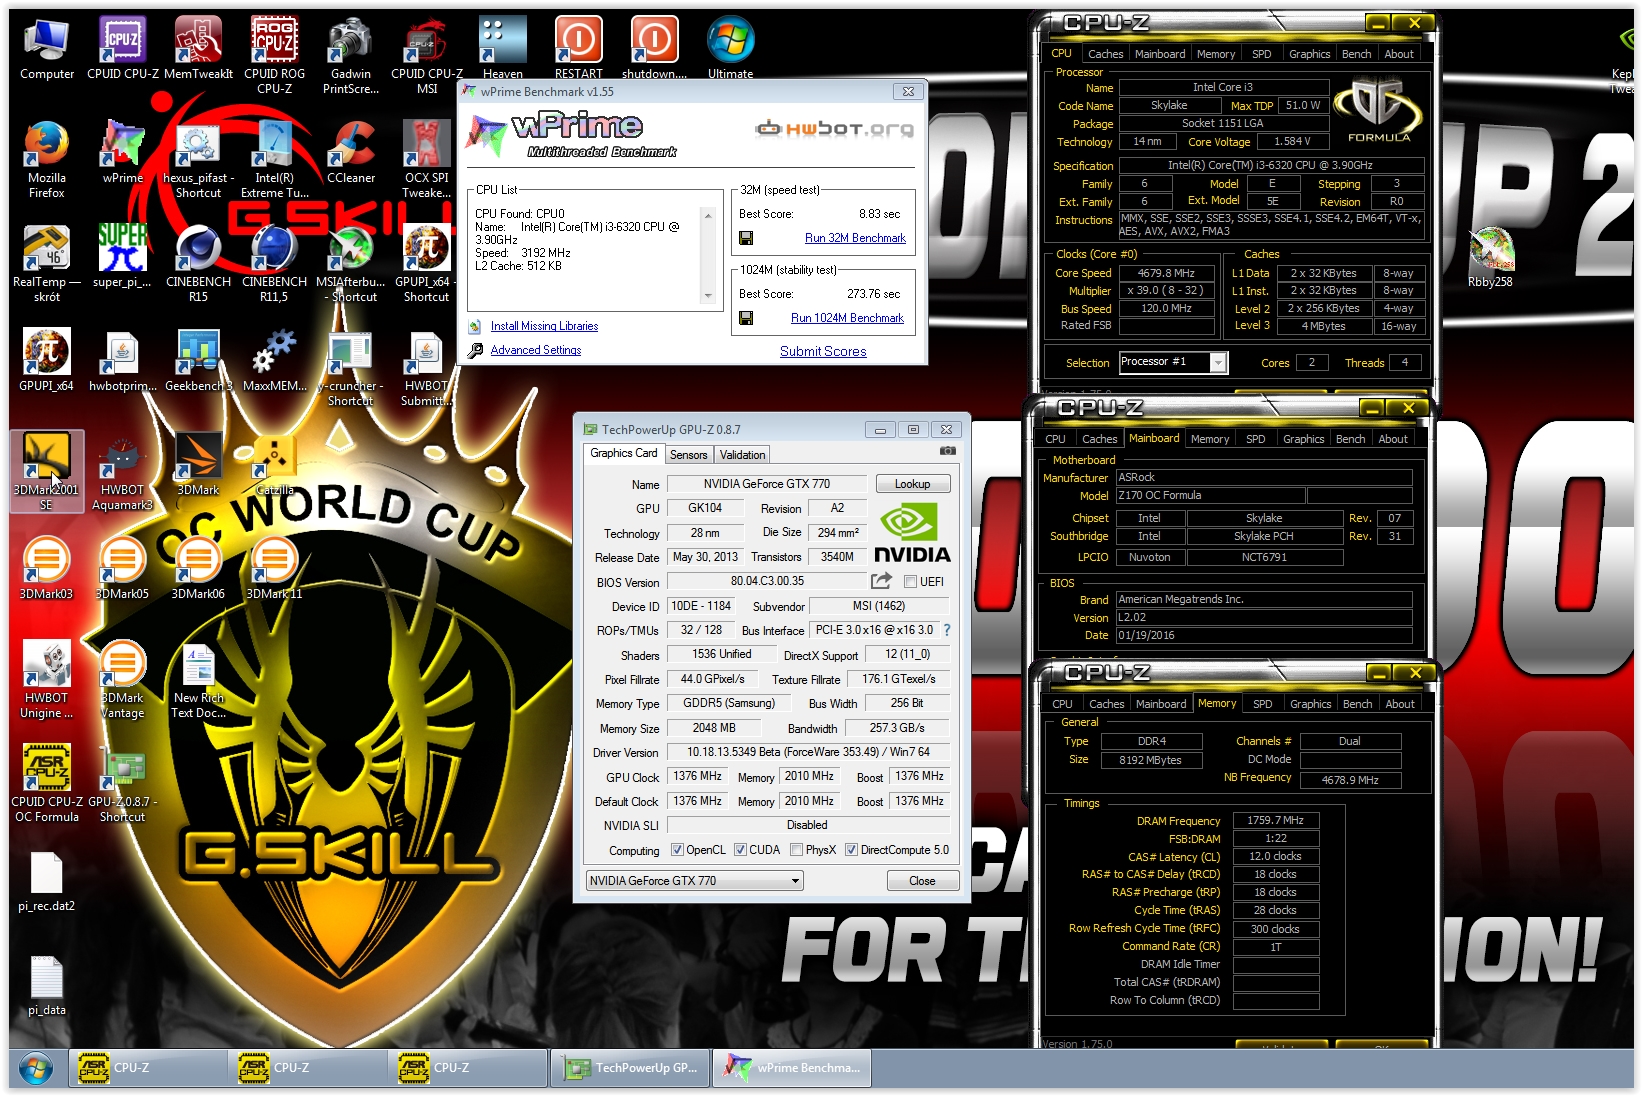Click the BIOS Version L2.02 field
Viewport: 1642px width, 1096px height.
(1263, 617)
